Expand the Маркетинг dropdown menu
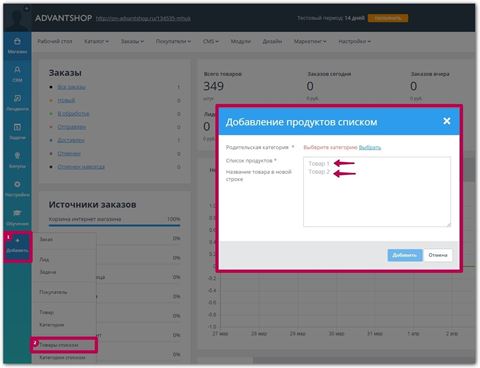Screen dimensions: 480x368 point(310,41)
